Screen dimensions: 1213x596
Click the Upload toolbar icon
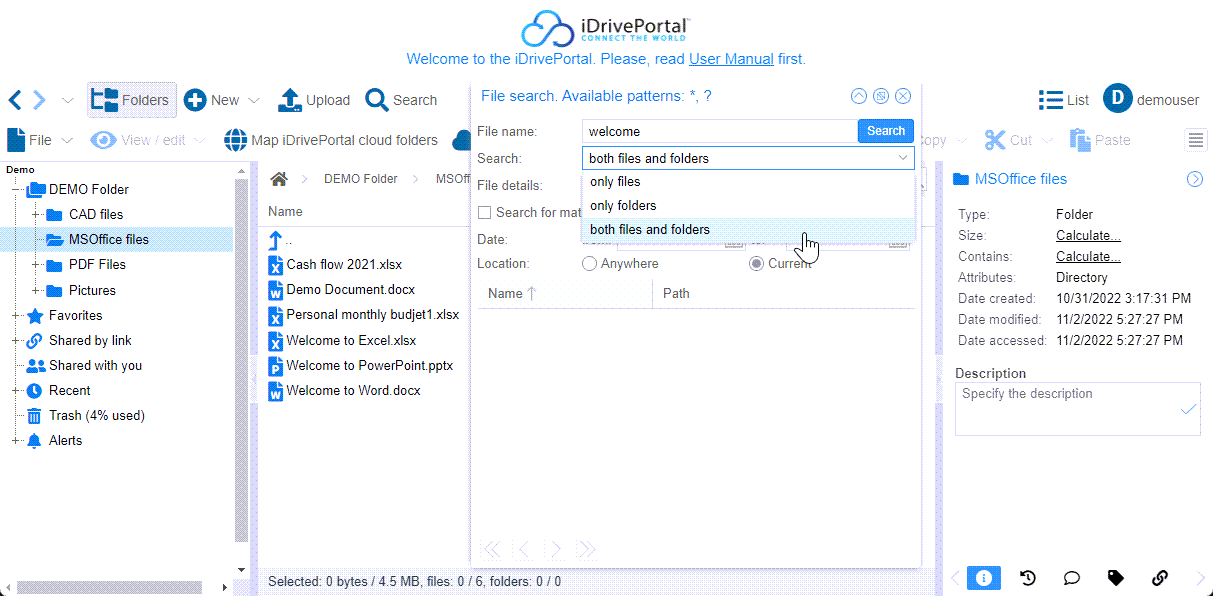click(289, 100)
